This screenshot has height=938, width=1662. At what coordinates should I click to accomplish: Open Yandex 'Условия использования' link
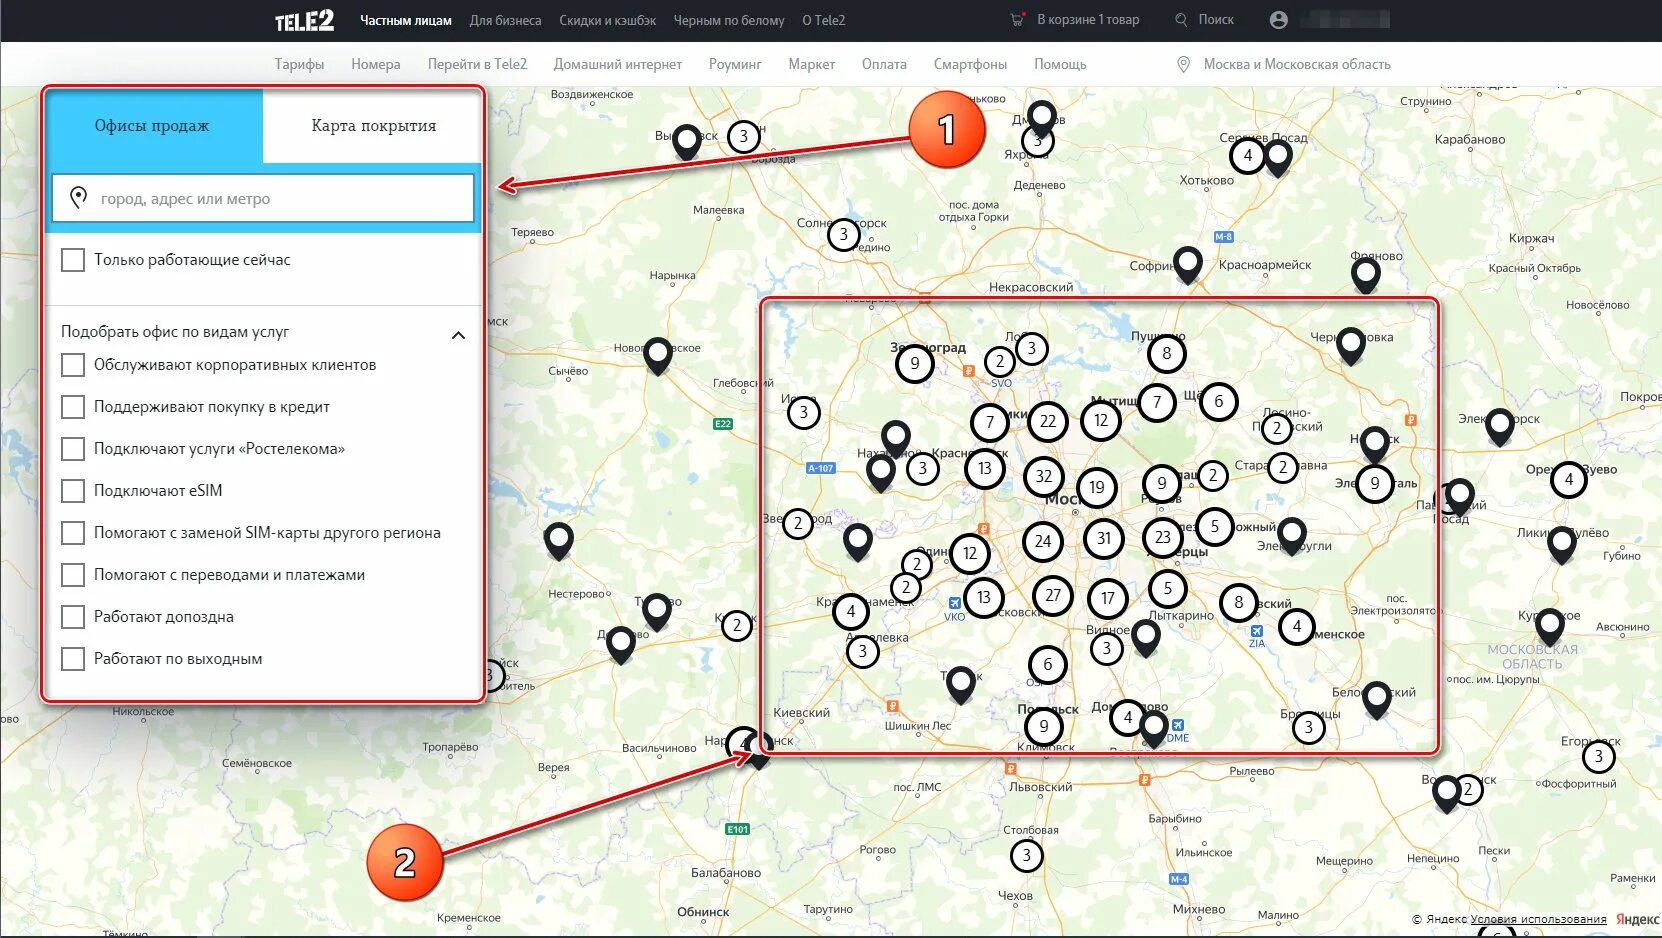(x=1538, y=919)
